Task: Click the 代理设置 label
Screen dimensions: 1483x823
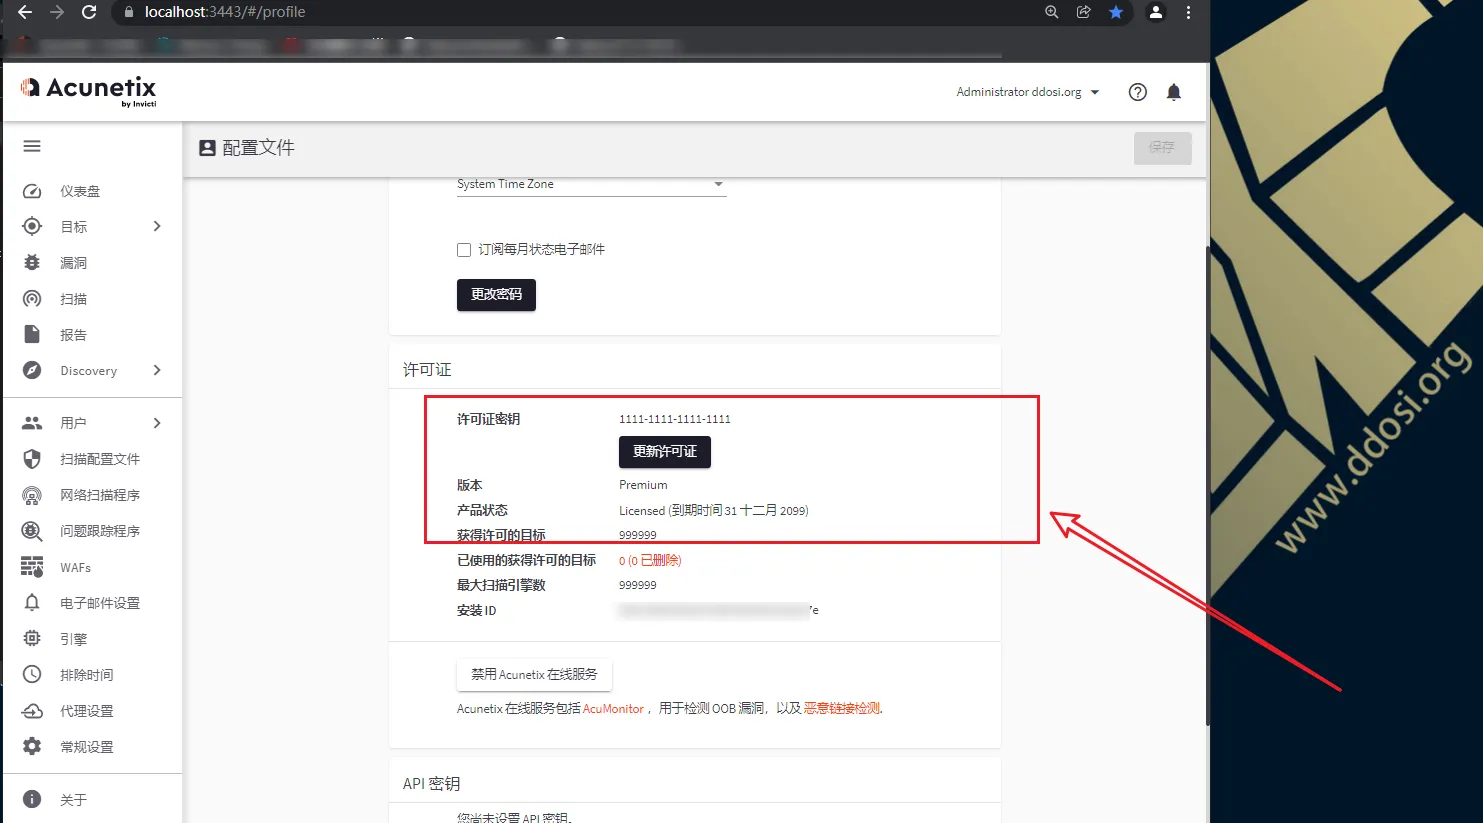Action: tap(87, 711)
